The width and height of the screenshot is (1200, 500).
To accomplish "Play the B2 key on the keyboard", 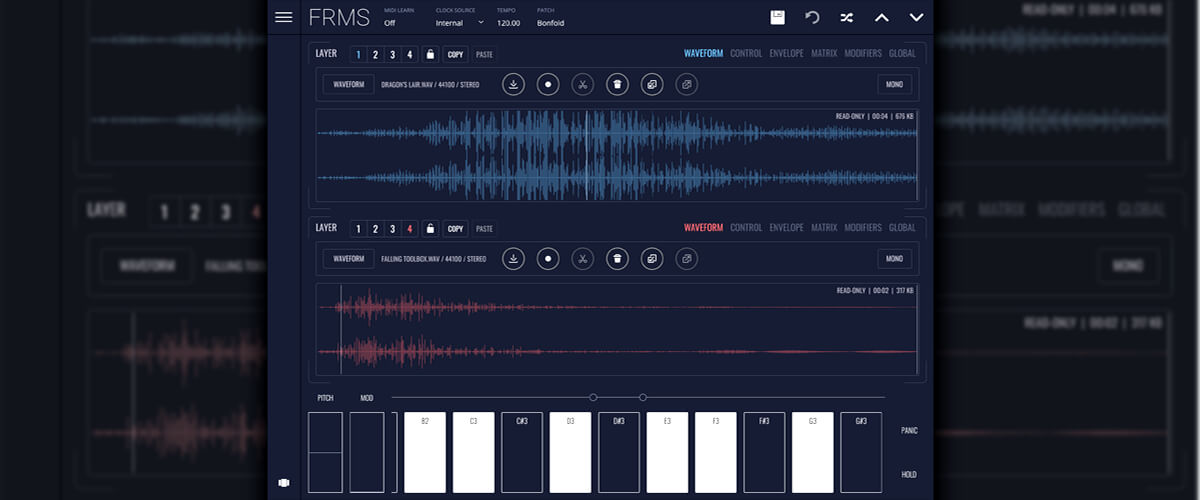I will tap(425, 452).
